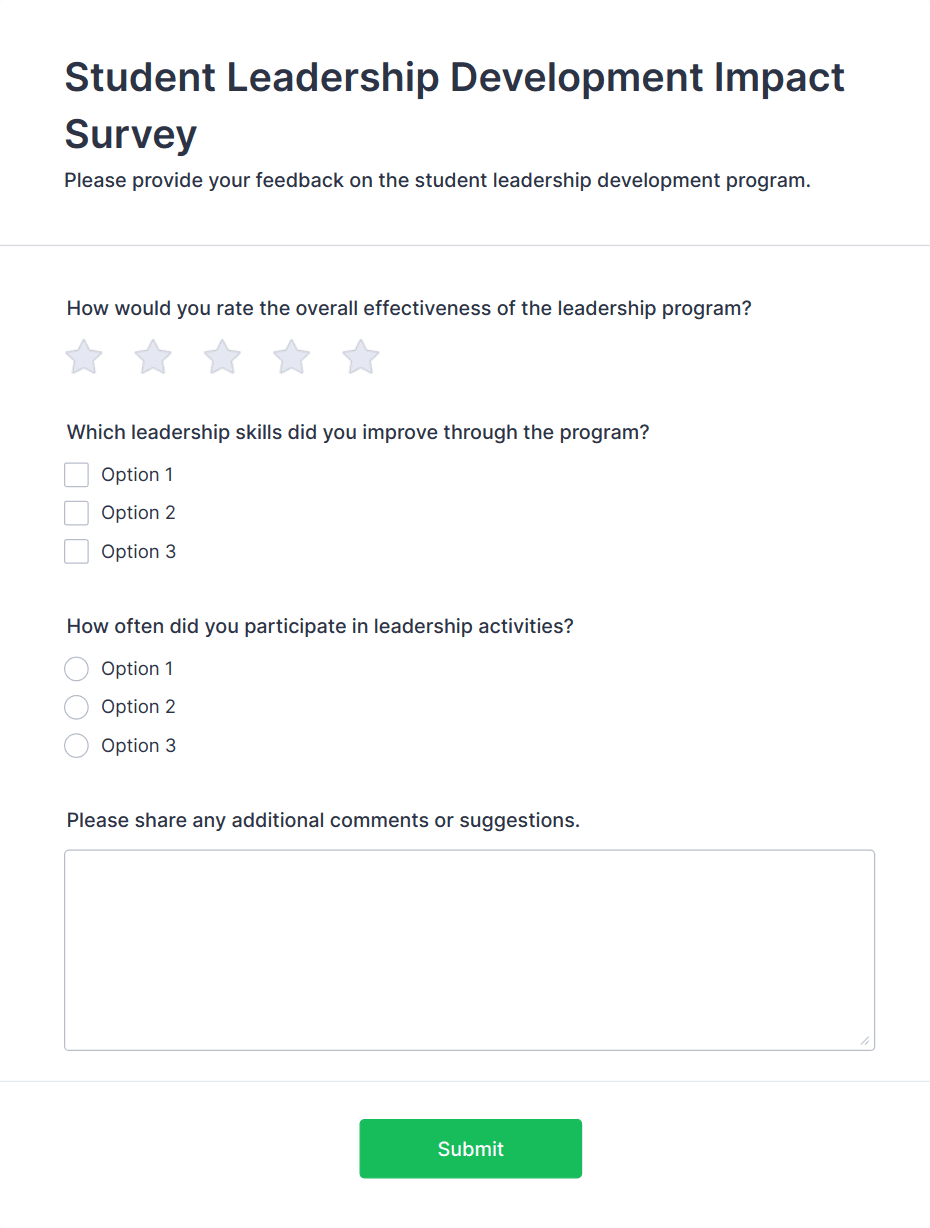The image size is (930, 1228).
Task: Select Option 2 for participation frequency
Action: pyautogui.click(x=76, y=707)
